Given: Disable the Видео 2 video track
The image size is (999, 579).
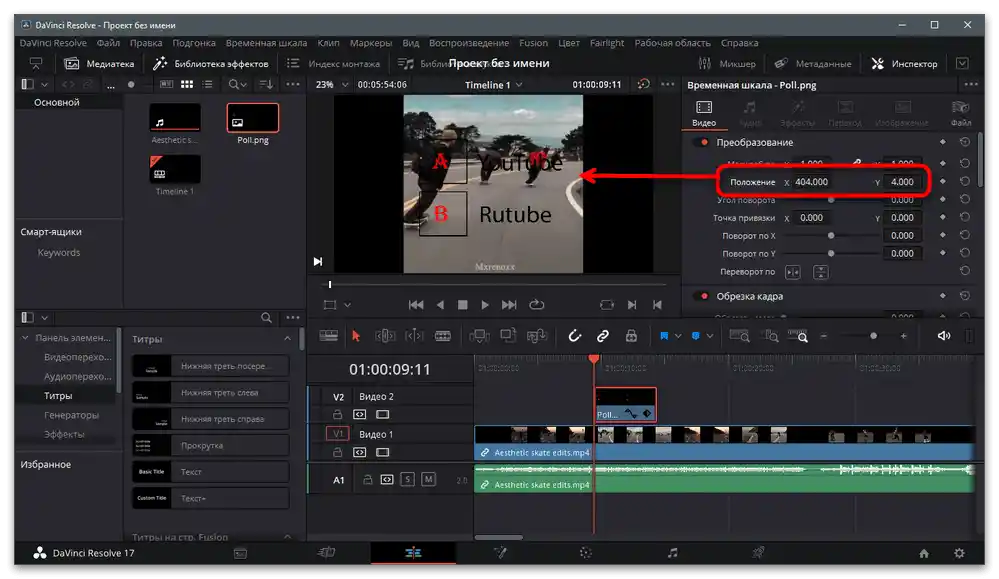Looking at the screenshot, I should (x=382, y=415).
